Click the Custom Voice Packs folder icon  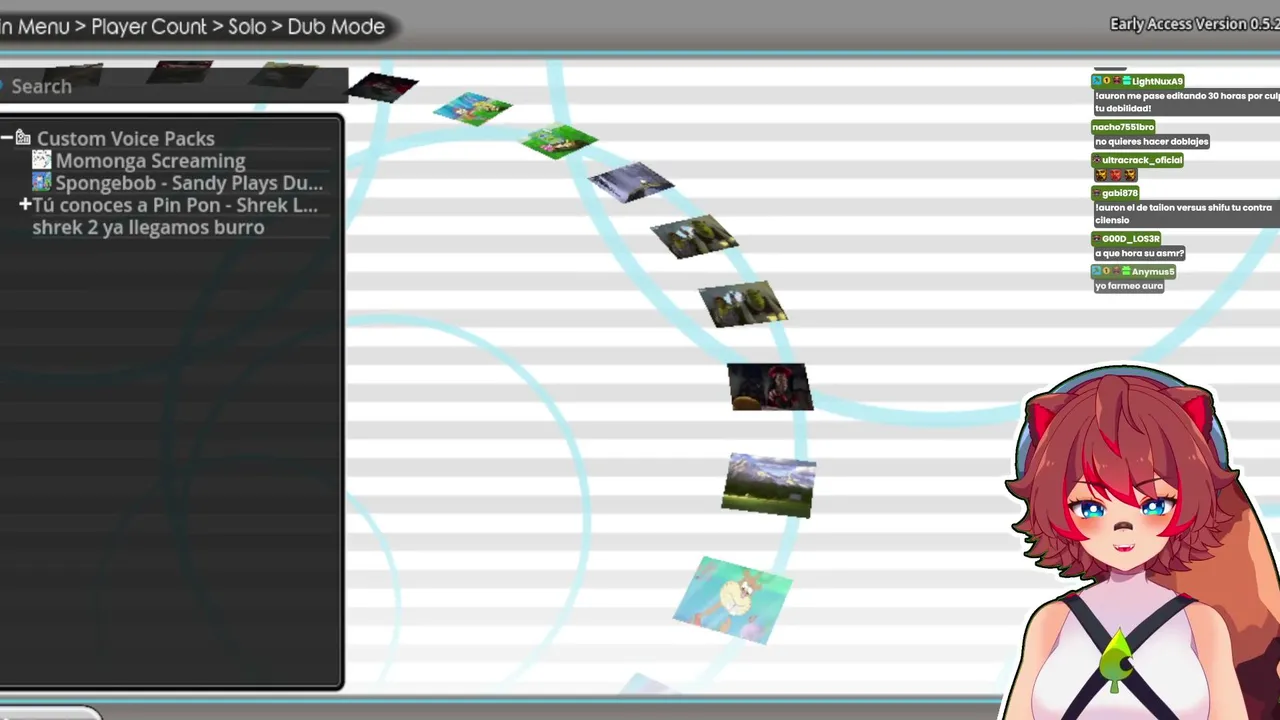(23, 138)
